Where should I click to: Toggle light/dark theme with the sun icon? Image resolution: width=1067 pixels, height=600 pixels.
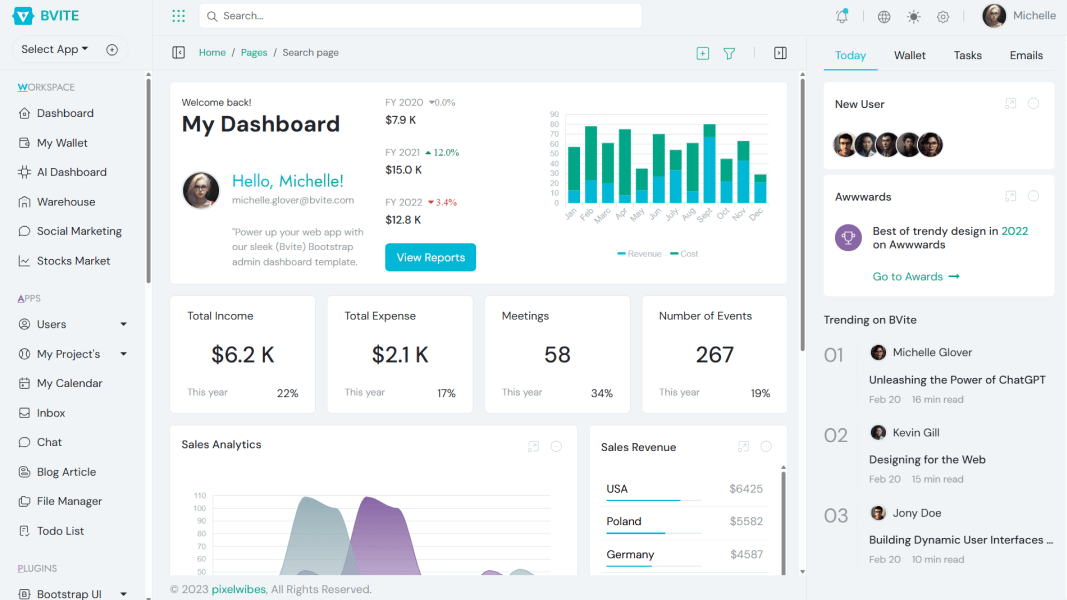[912, 16]
